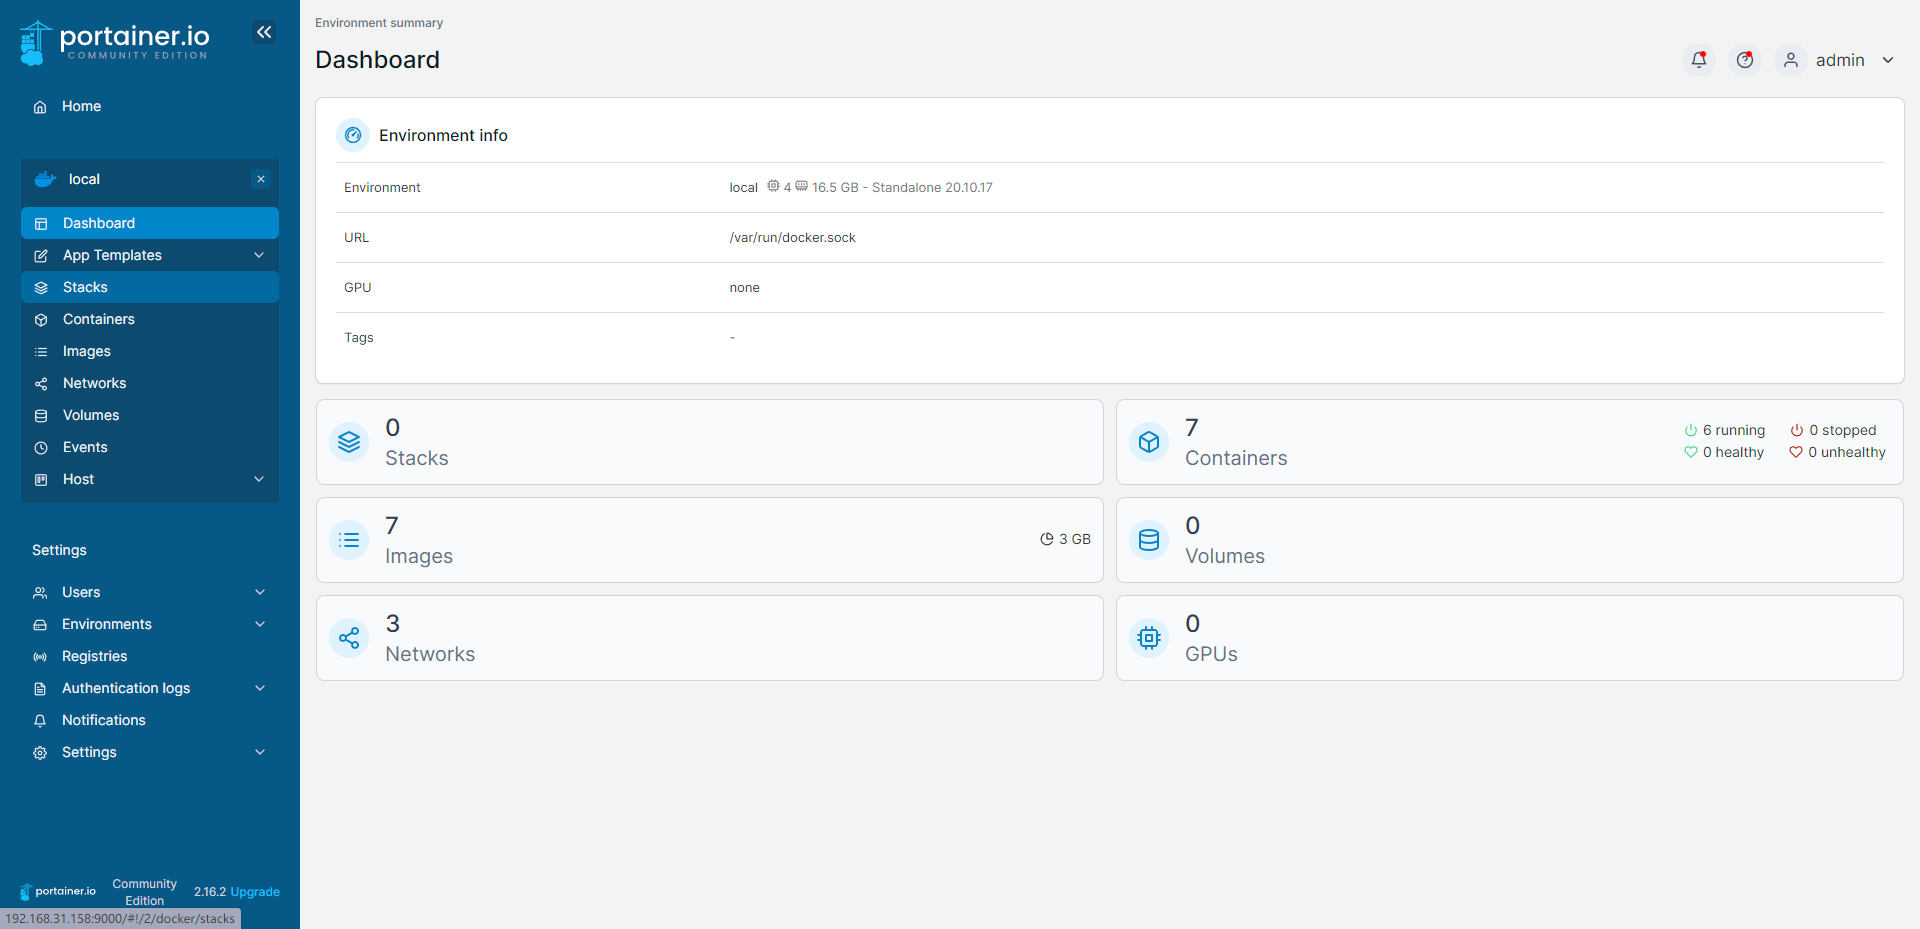Click the 0 unhealthy status text
The height and width of the screenshot is (929, 1920).
click(x=1846, y=452)
